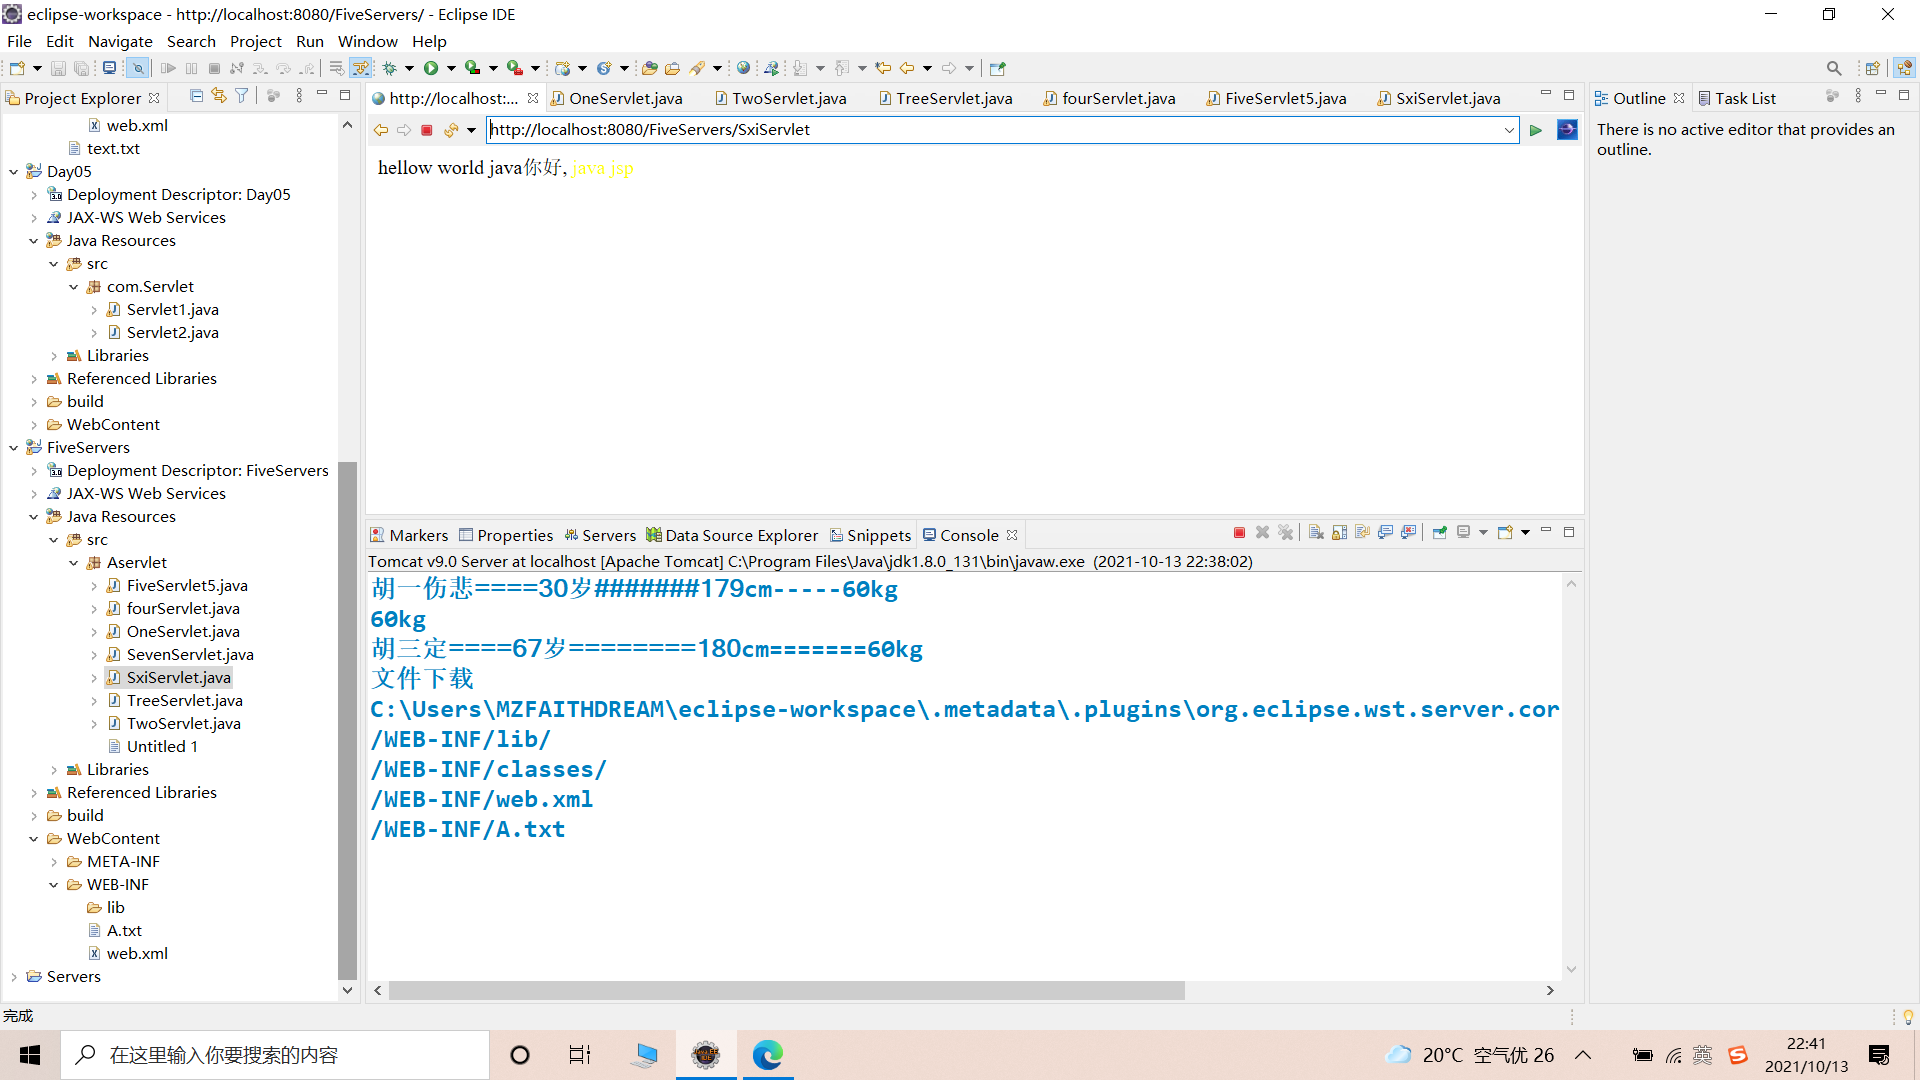Click the console horizontal scrollbar thumb
The height and width of the screenshot is (1080, 1920).
786,991
